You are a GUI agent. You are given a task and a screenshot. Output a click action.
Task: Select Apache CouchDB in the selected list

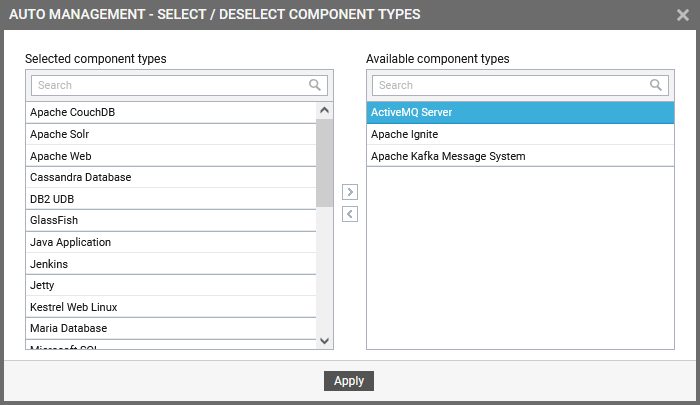coord(171,113)
